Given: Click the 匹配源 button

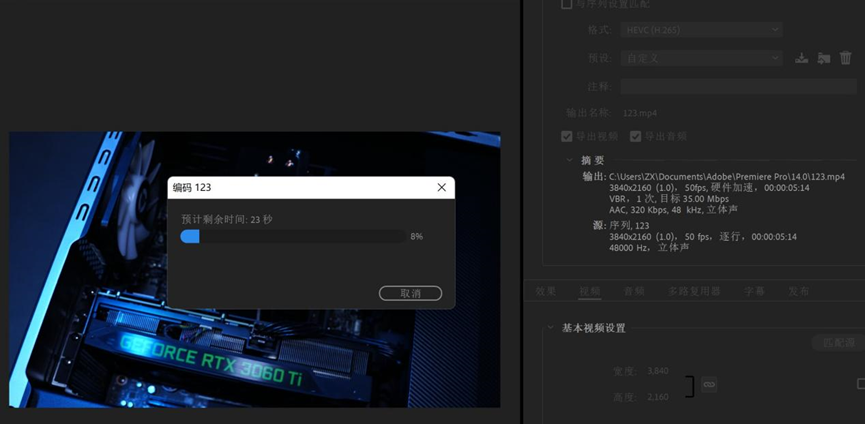Looking at the screenshot, I should tap(839, 343).
